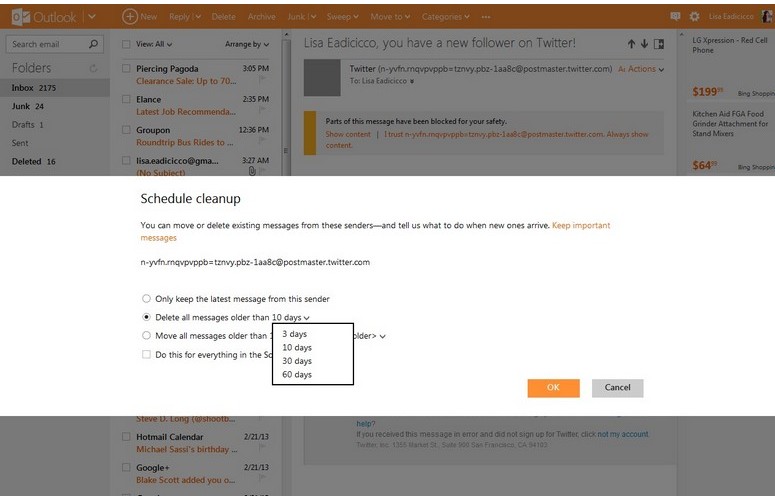The height and width of the screenshot is (500, 775).
Task: Click the search magnifier icon
Action: (93, 44)
